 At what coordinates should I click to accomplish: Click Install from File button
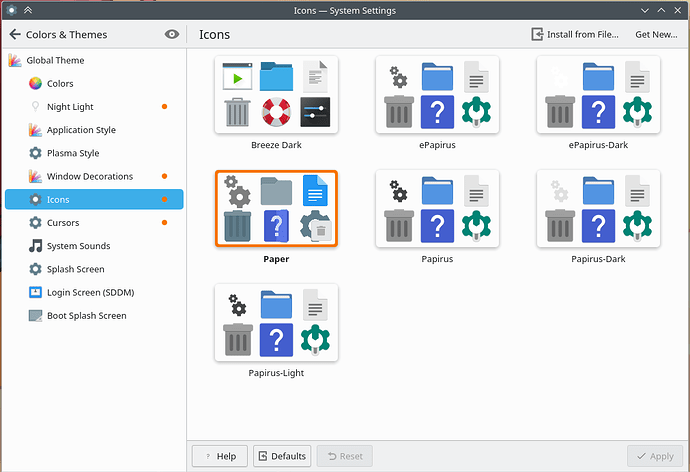(x=576, y=34)
